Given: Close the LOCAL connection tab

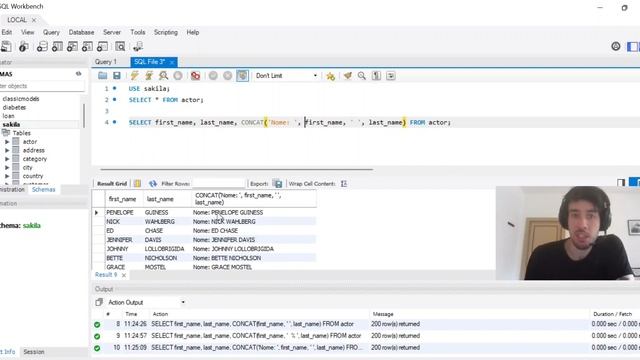Looking at the screenshot, I should coord(34,20).
